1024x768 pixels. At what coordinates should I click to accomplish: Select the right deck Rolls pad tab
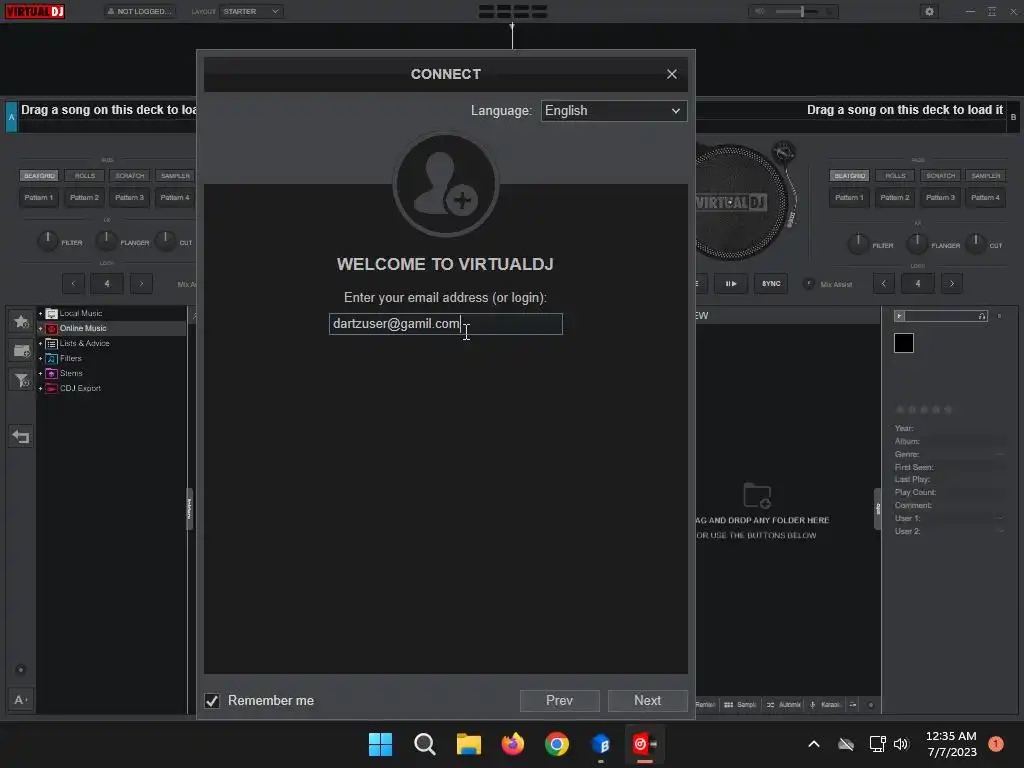coord(895,176)
